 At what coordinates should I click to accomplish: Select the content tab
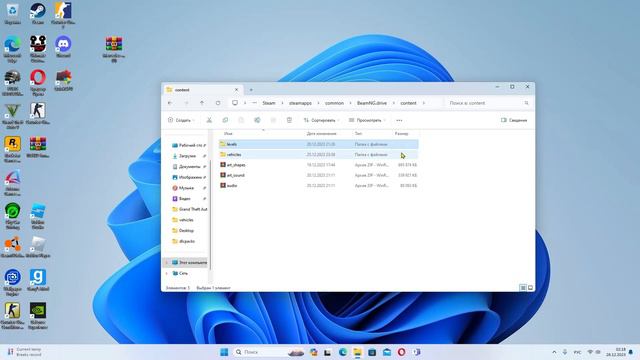click(203, 90)
